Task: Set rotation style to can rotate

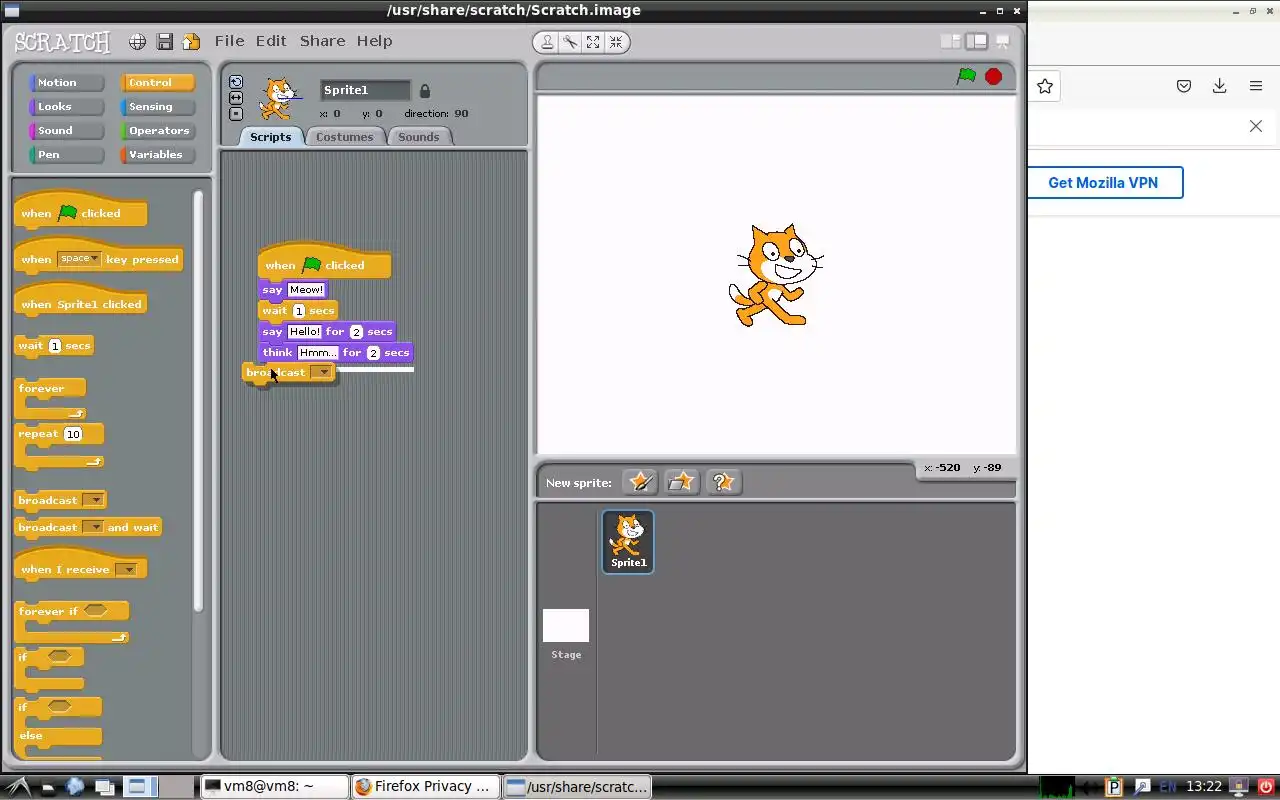Action: pos(236,82)
